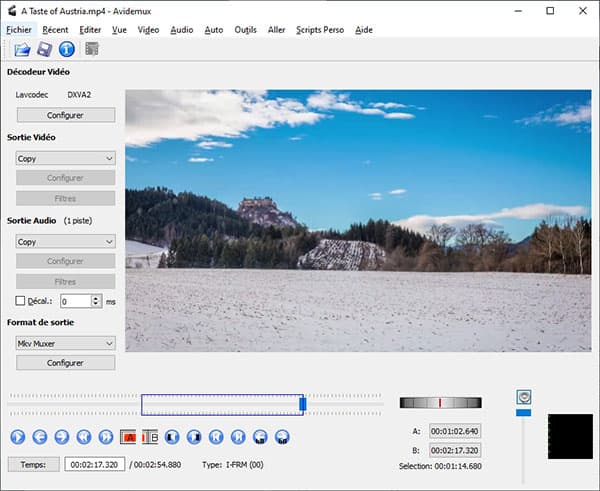Advance to the next frame
600x491 pixels.
[x=62, y=437]
